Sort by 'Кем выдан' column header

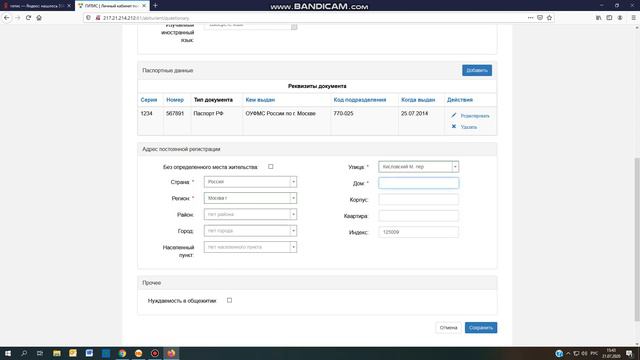pos(260,100)
